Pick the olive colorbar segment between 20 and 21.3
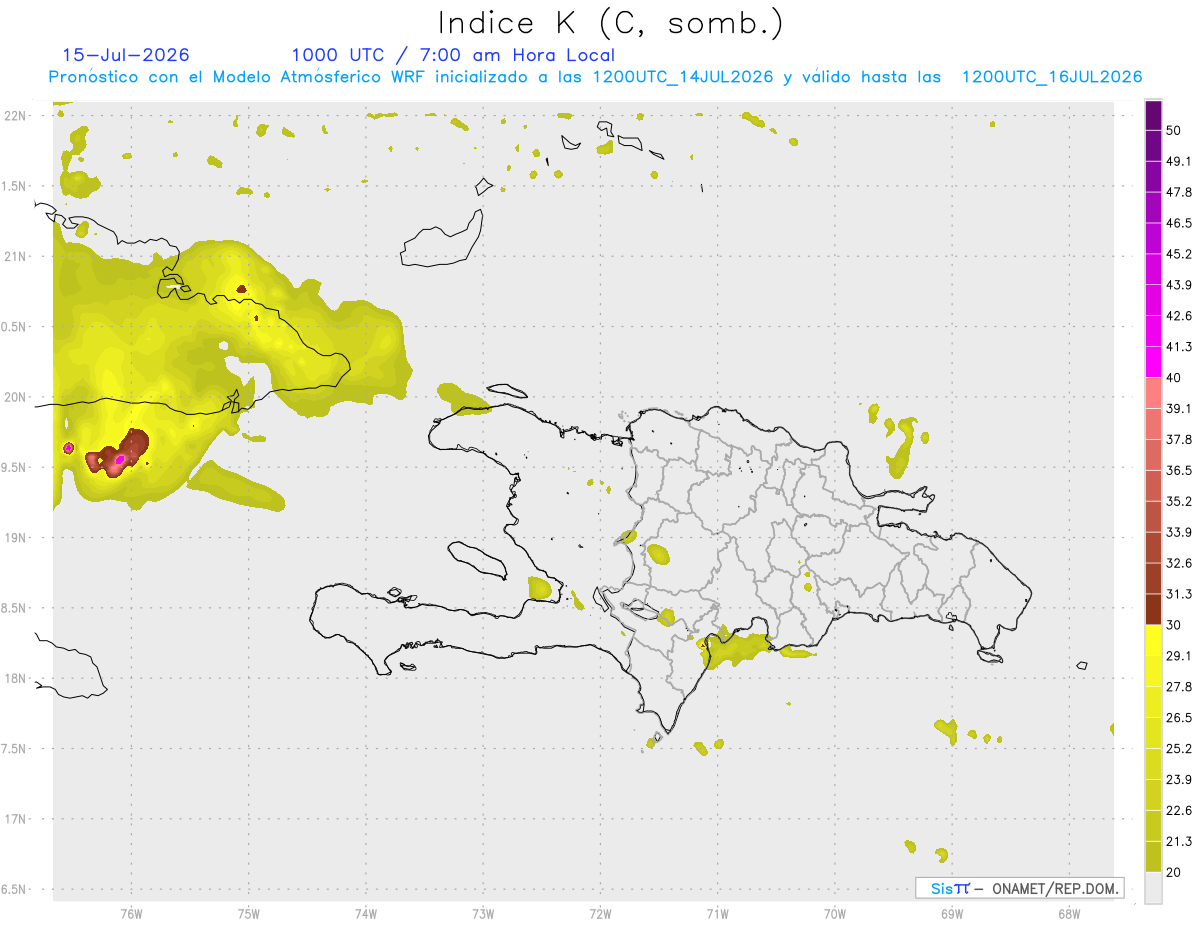Screen dimensions: 1200x927 click(x=1153, y=857)
